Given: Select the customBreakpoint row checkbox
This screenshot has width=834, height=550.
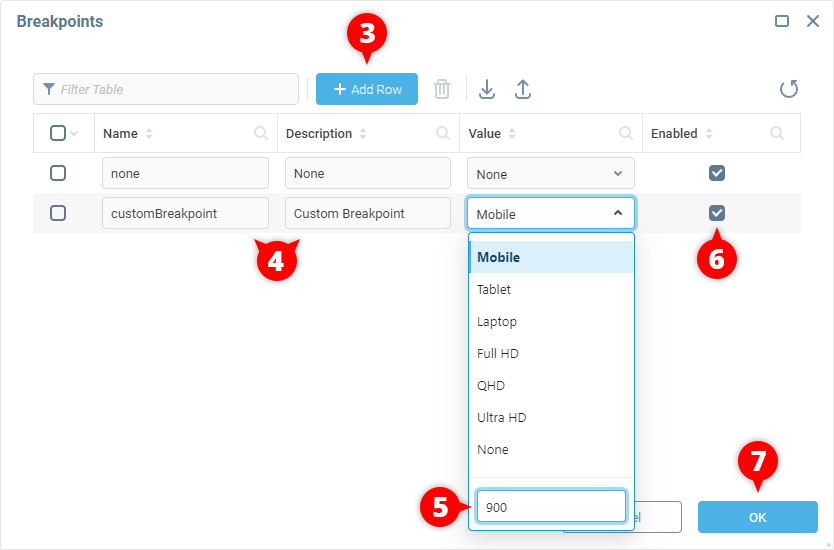Looking at the screenshot, I should click(x=58, y=213).
